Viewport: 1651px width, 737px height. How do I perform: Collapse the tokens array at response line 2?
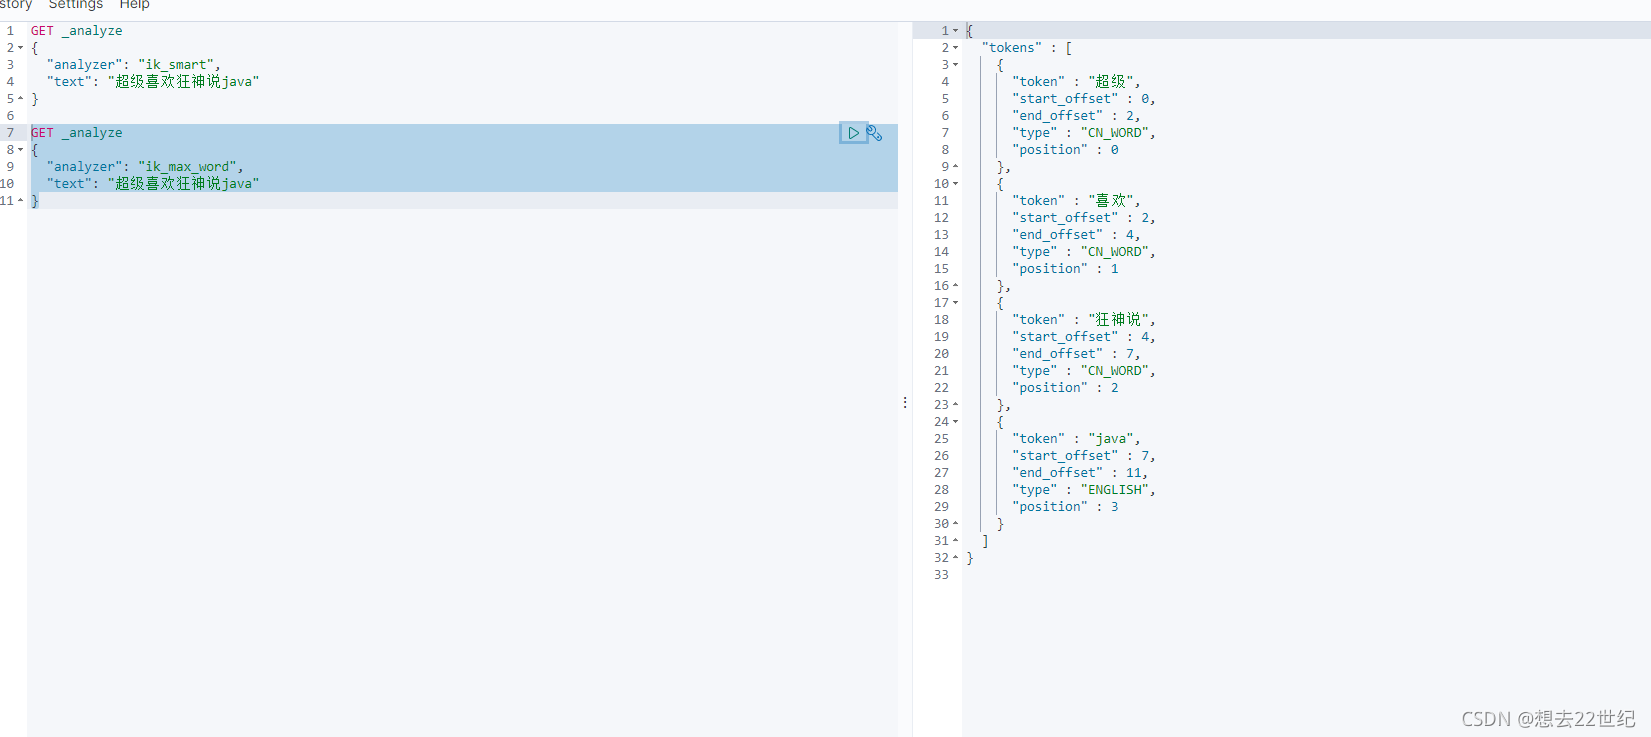(x=955, y=48)
